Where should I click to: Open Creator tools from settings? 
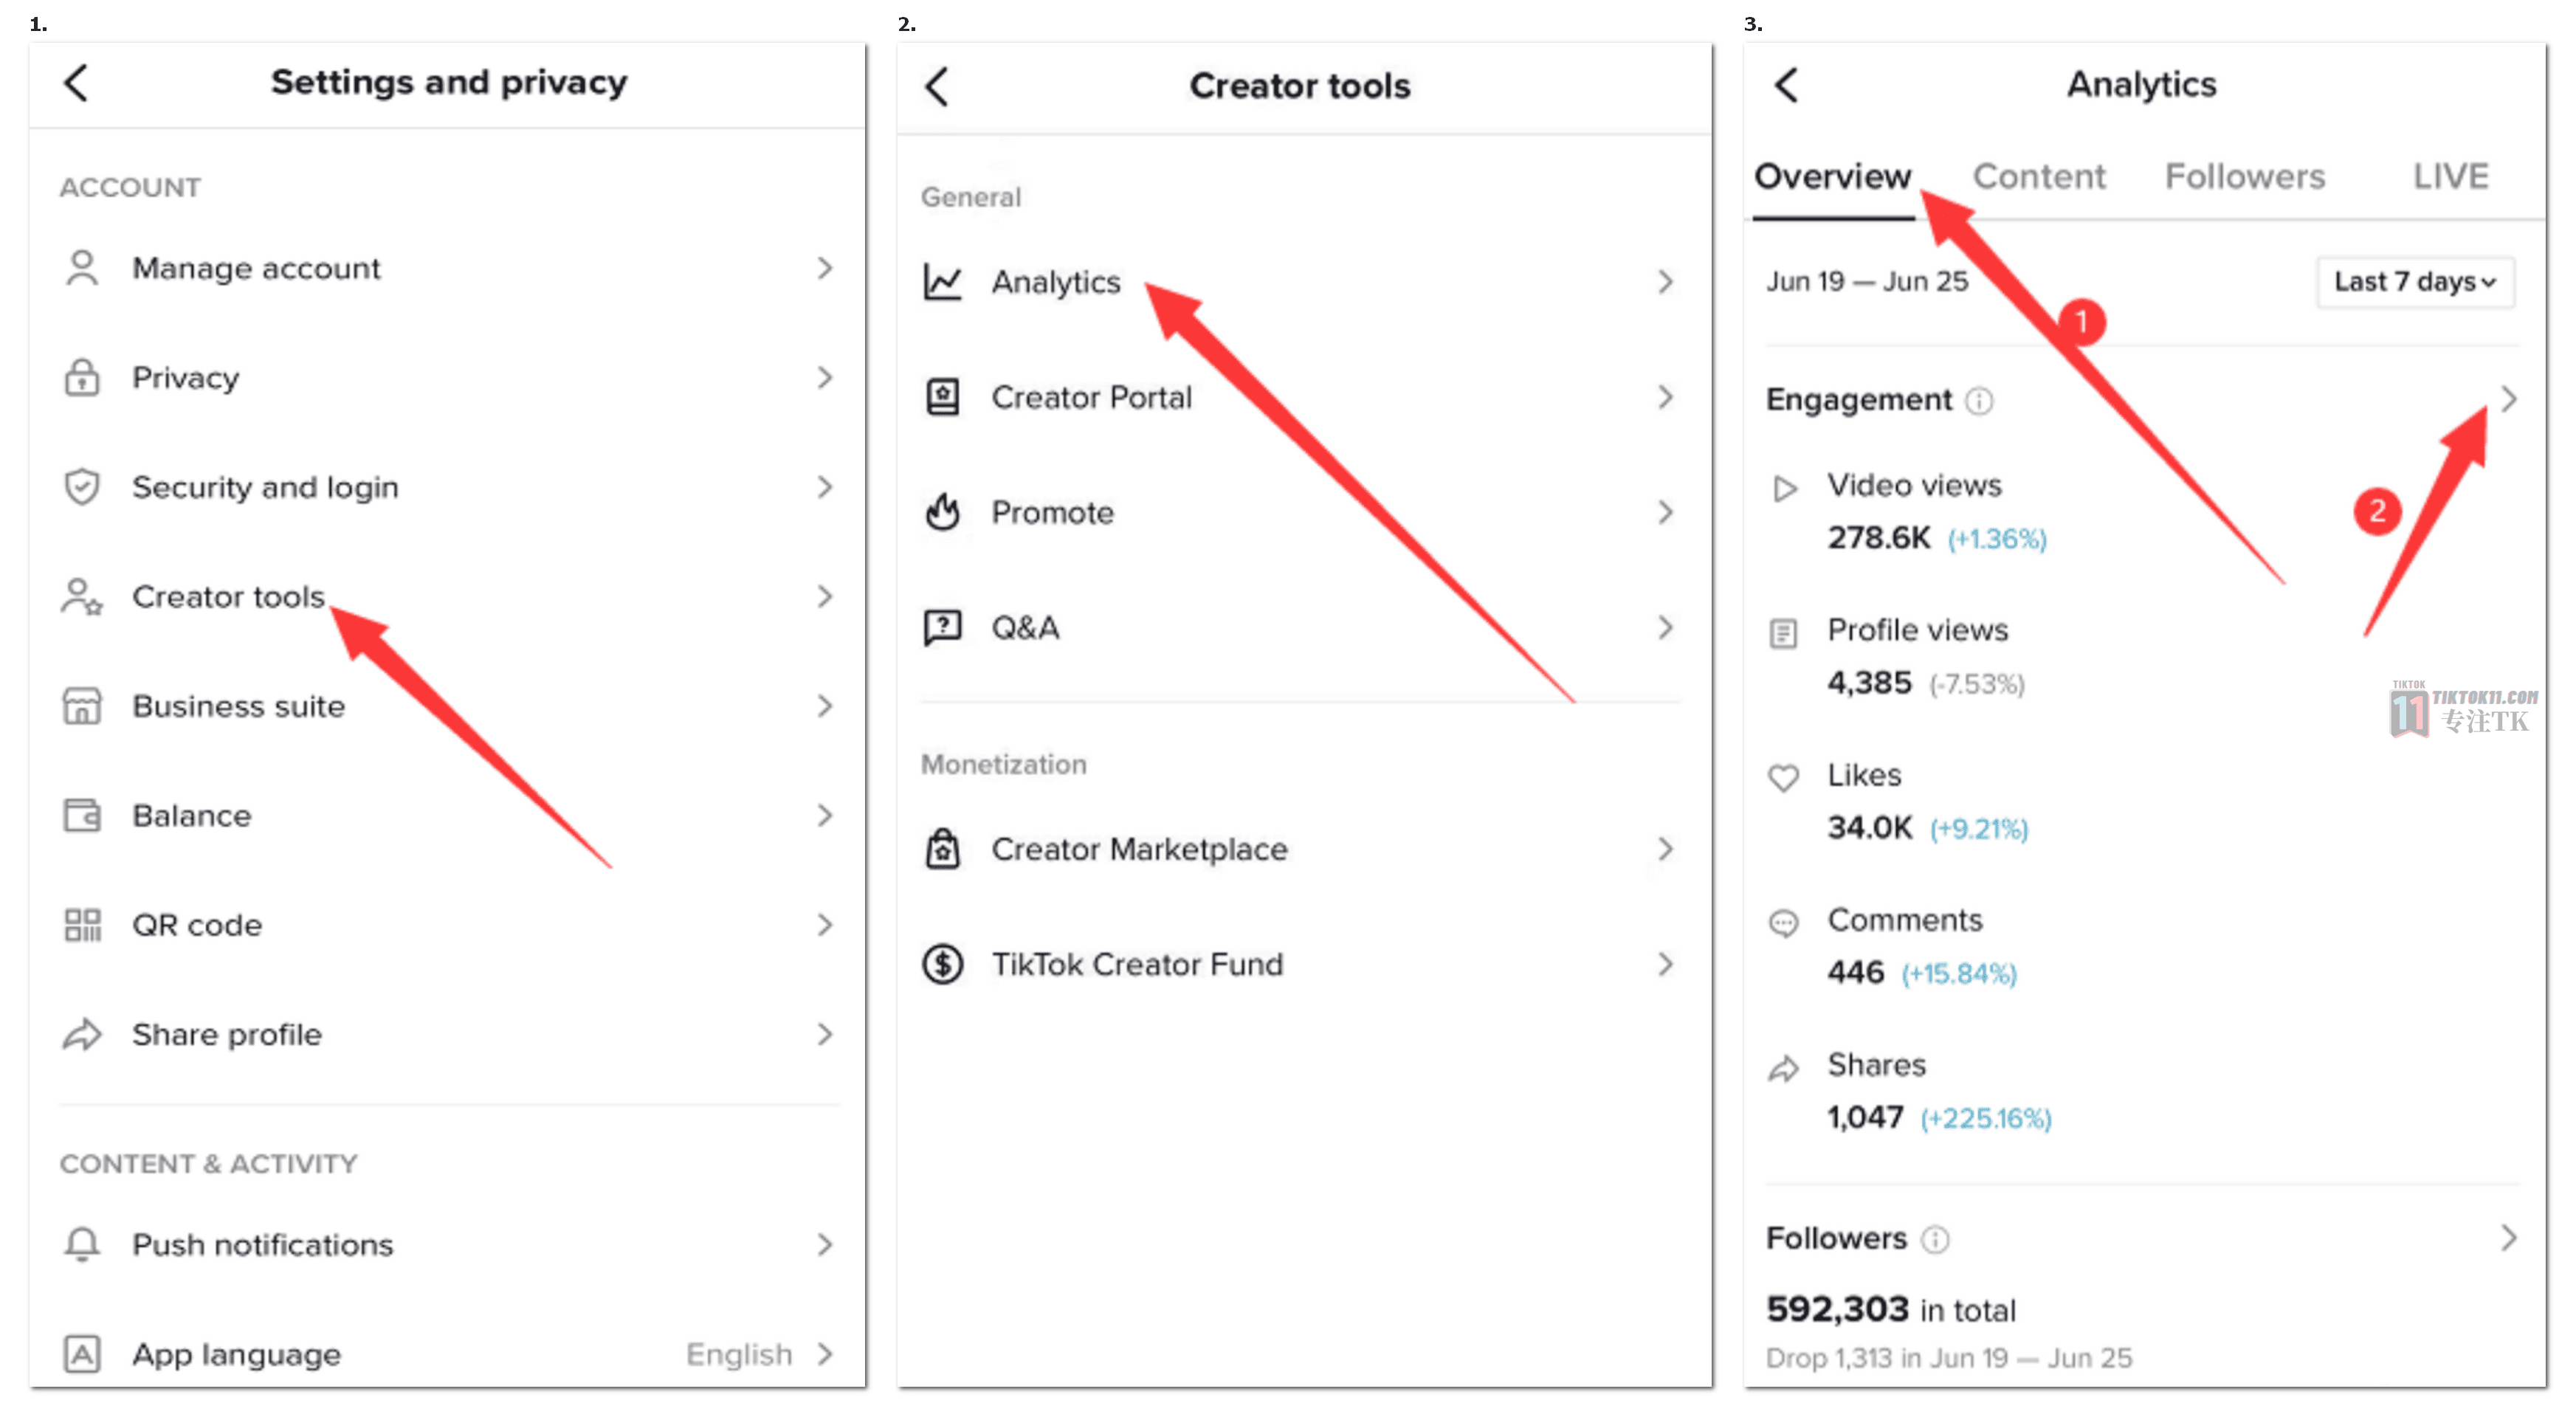point(447,596)
